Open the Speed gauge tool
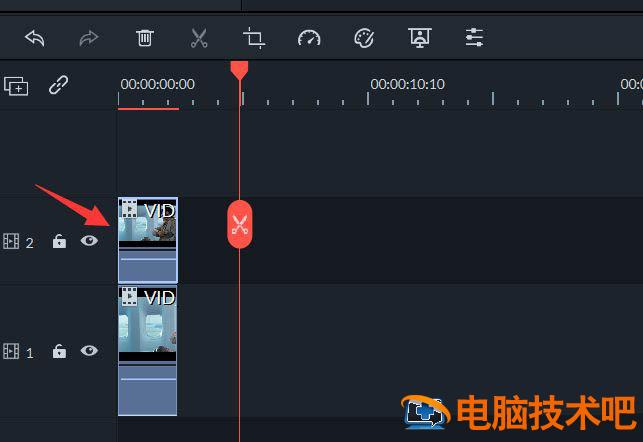643x442 pixels. coord(309,38)
